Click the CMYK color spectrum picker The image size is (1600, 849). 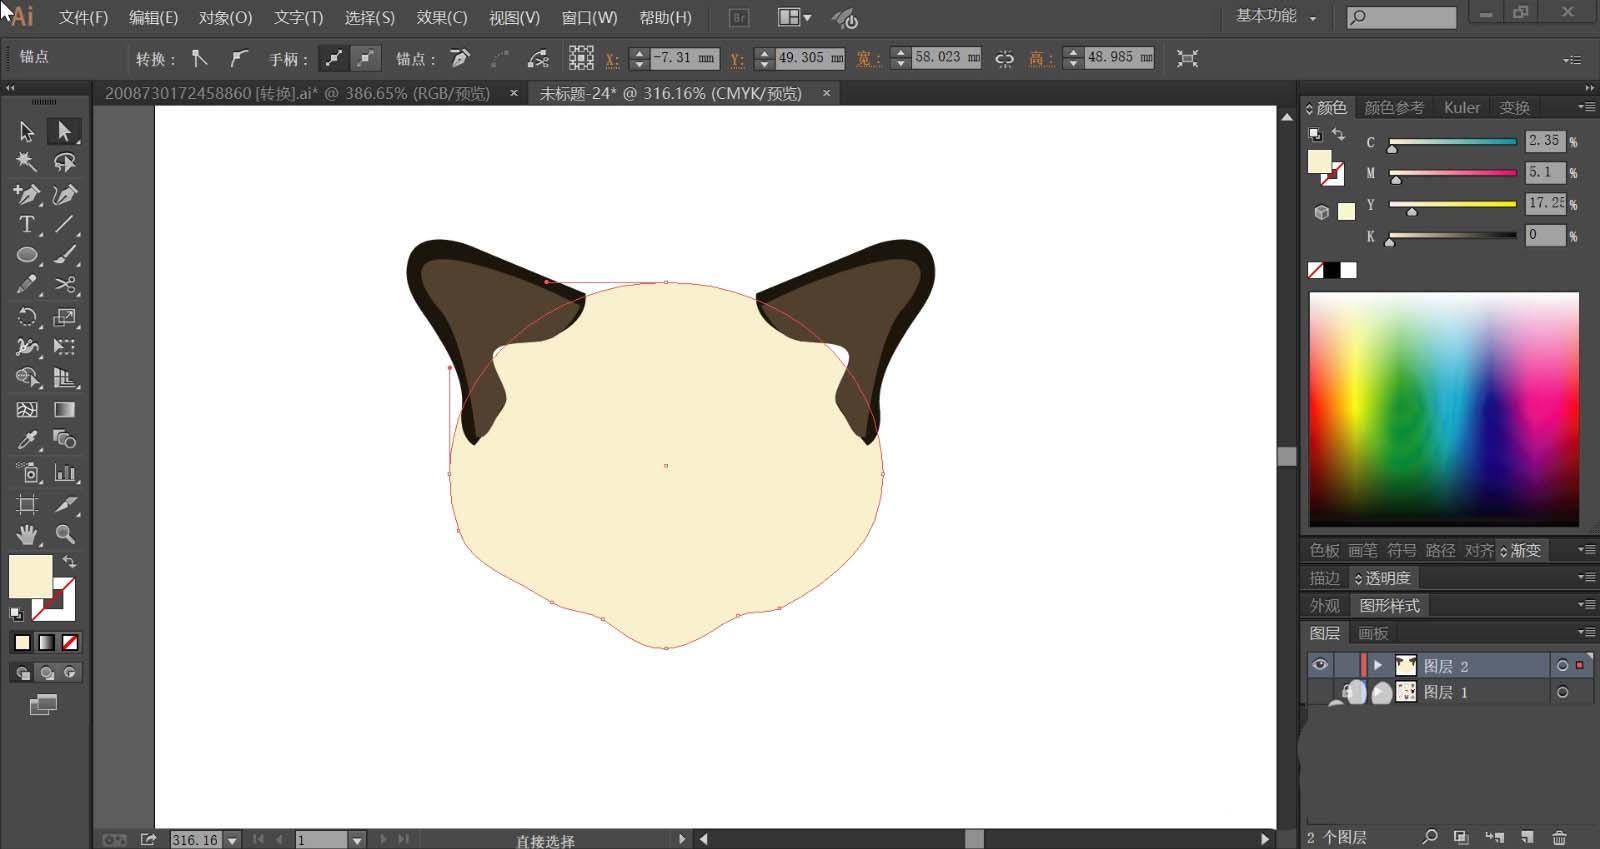click(x=1443, y=408)
